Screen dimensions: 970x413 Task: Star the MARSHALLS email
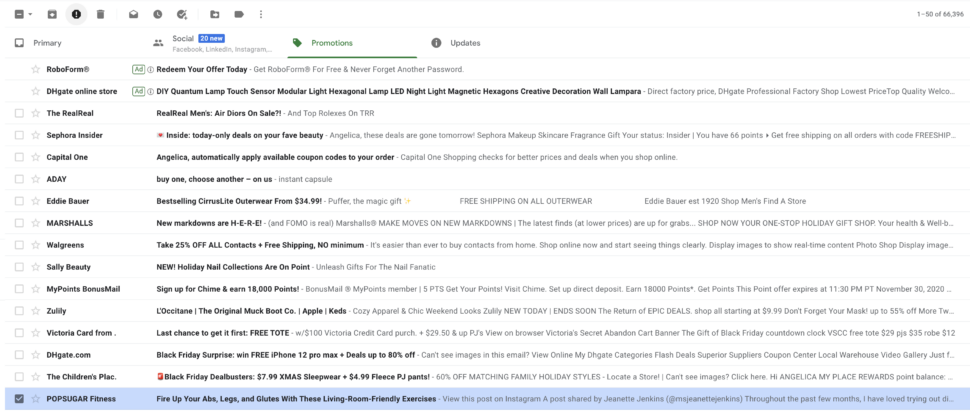36,223
